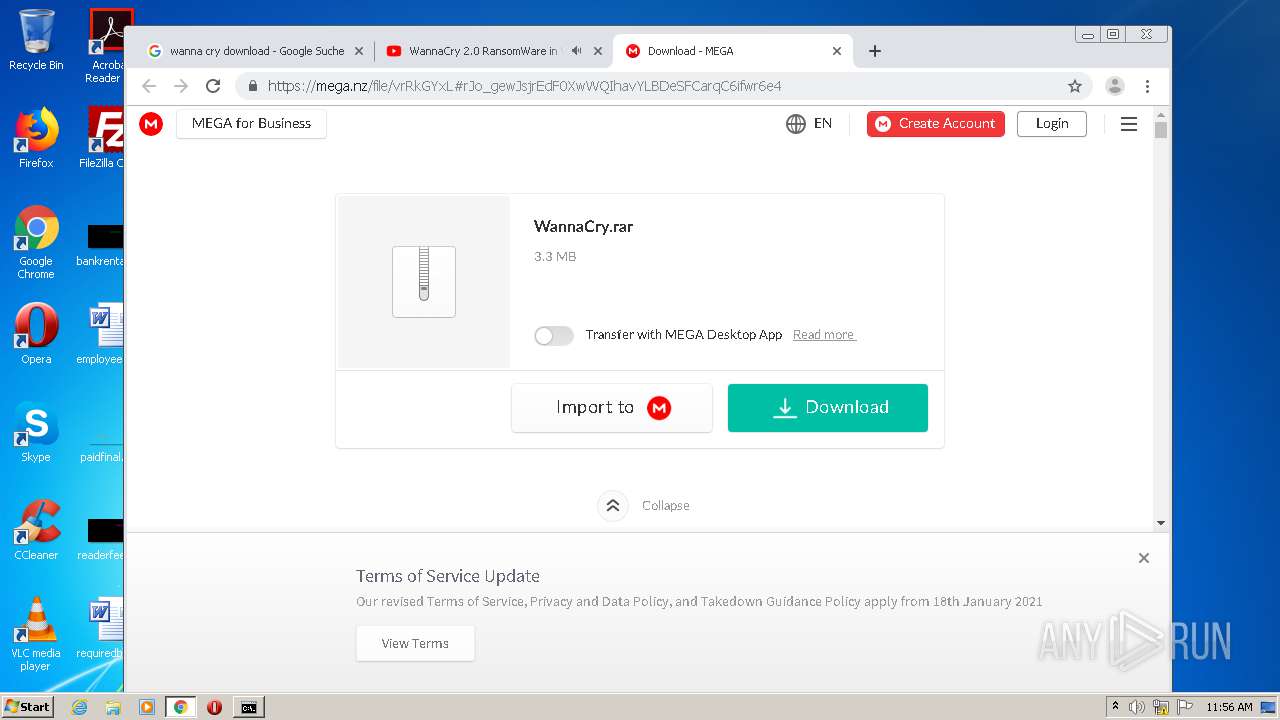Click the volume speaker tray icon
This screenshot has height=720, width=1280.
pos(1137,707)
